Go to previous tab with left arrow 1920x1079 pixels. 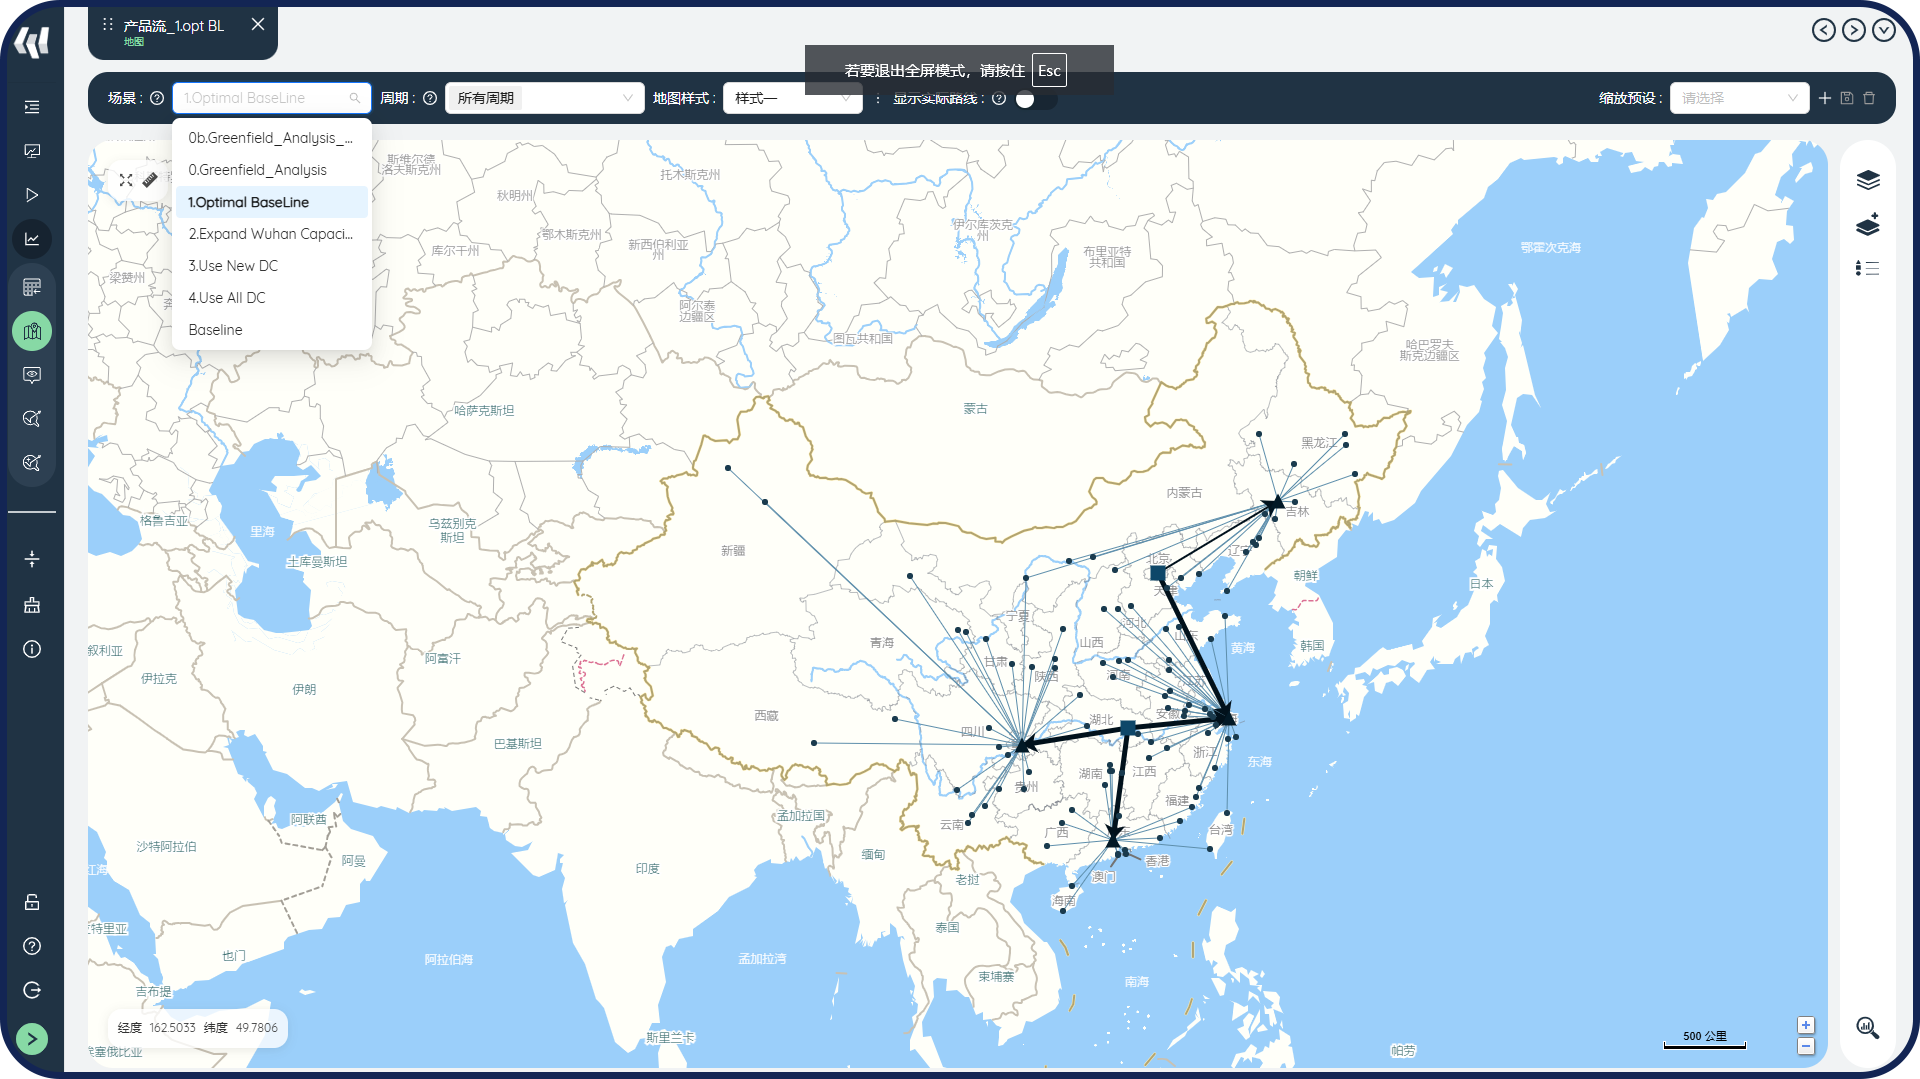point(1824,30)
